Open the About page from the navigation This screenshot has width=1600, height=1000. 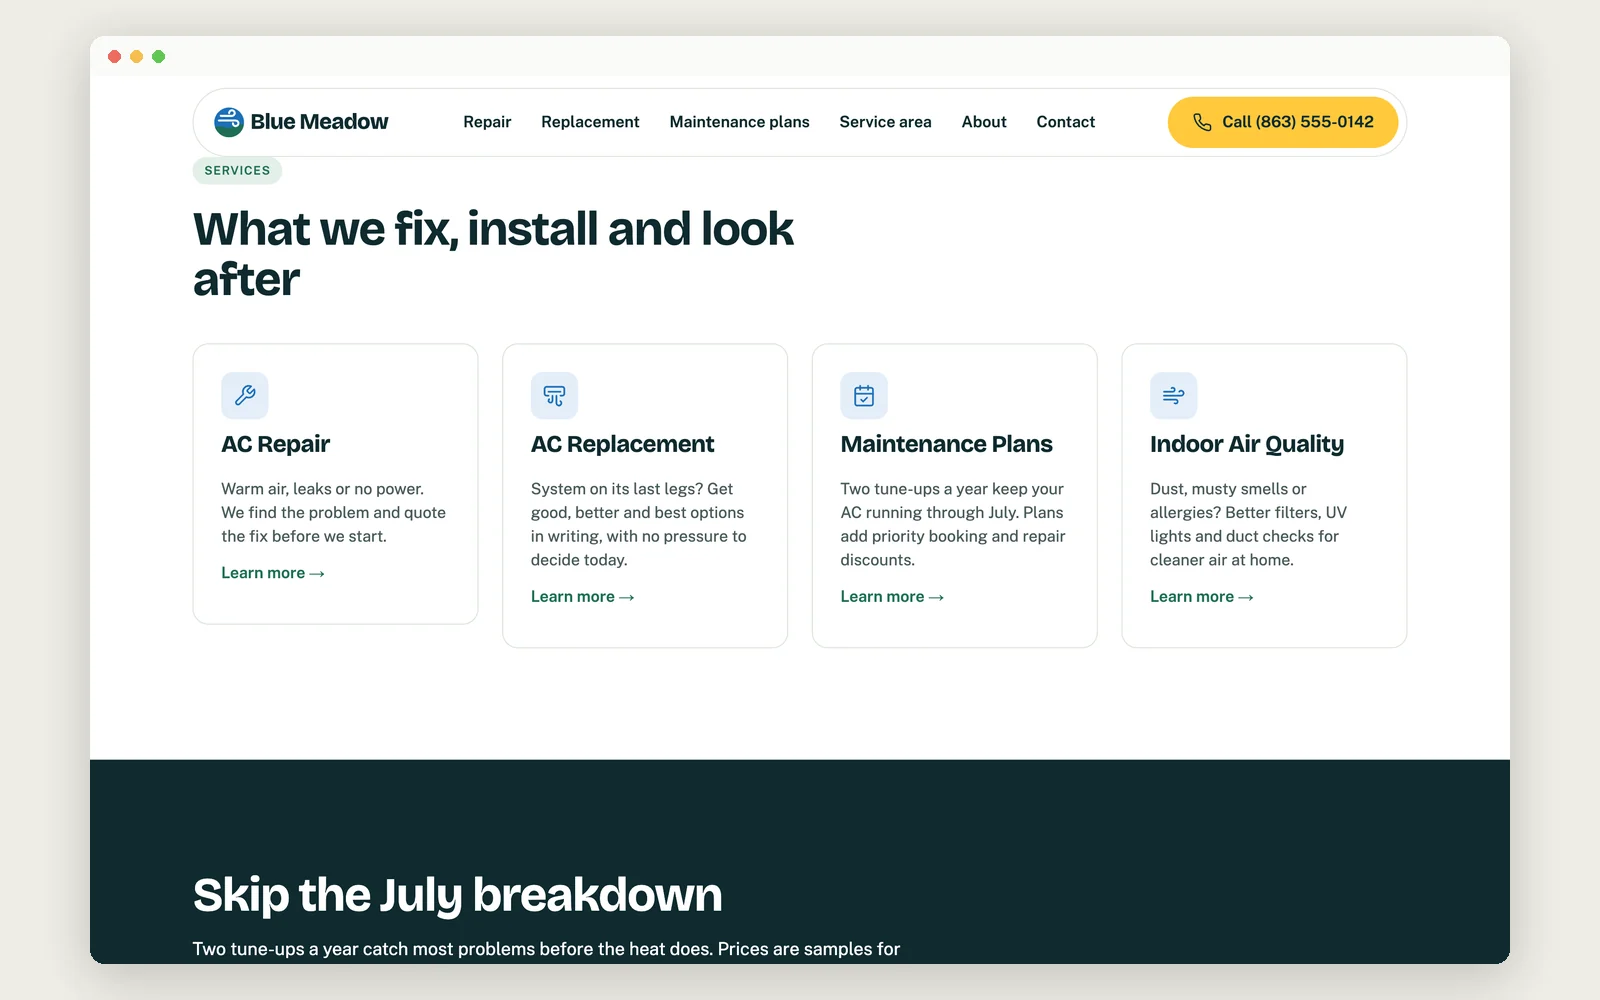[984, 122]
